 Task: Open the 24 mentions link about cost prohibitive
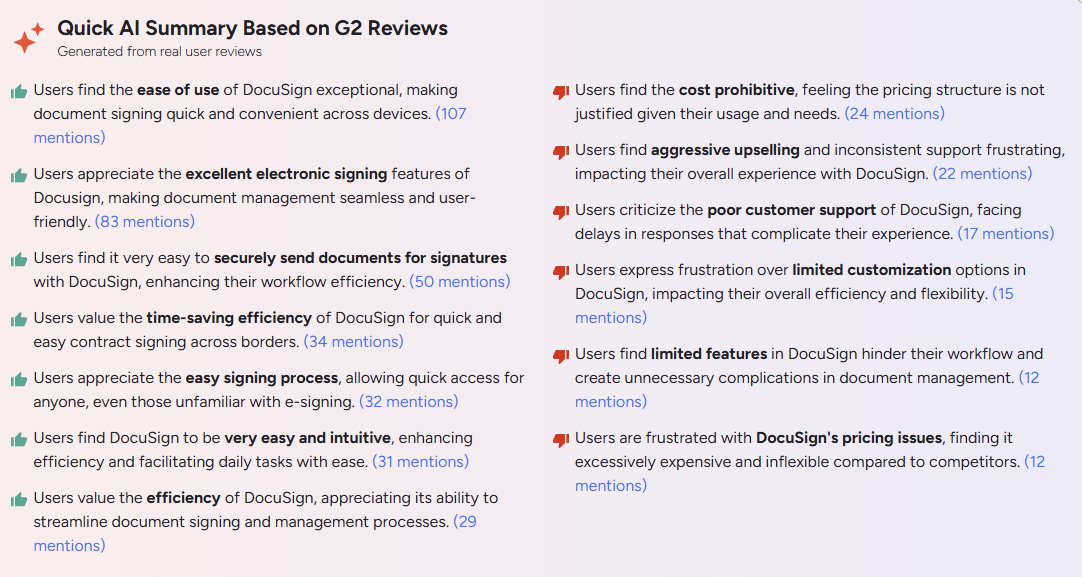[x=895, y=113]
